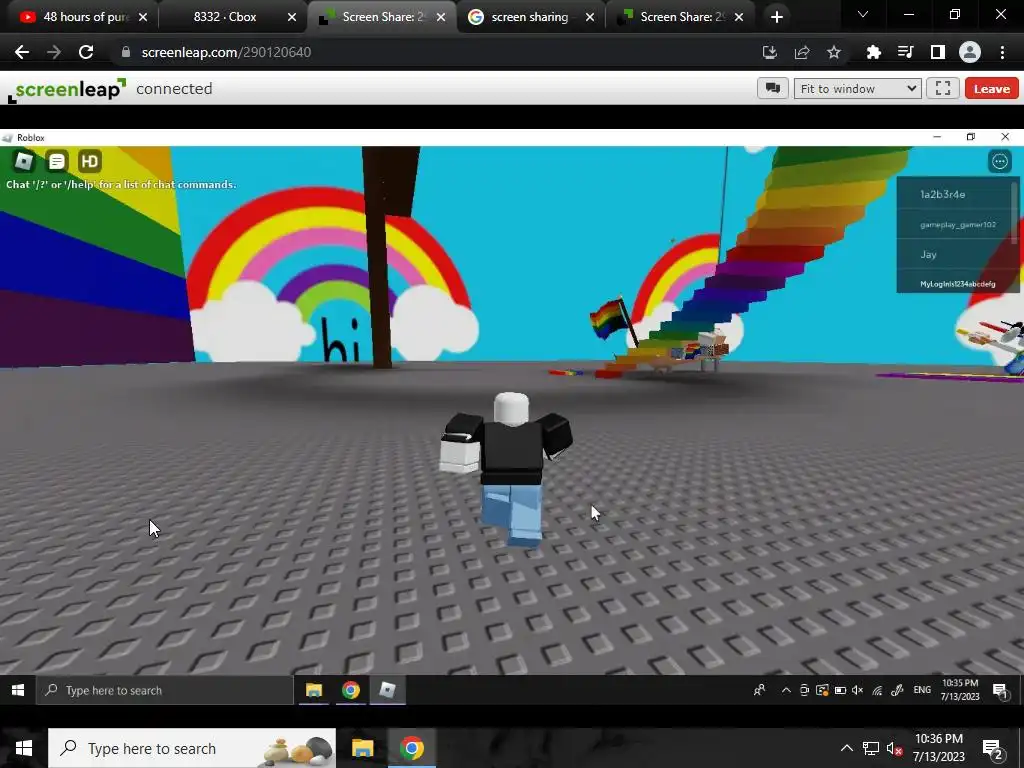Switch to the inactive Screen Share tab
This screenshot has height=768, width=1024.
tap(679, 17)
